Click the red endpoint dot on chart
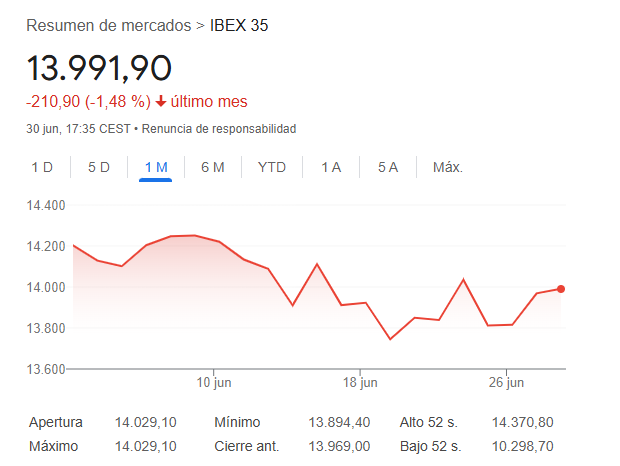Viewport: 620px width, 466px height. (561, 289)
